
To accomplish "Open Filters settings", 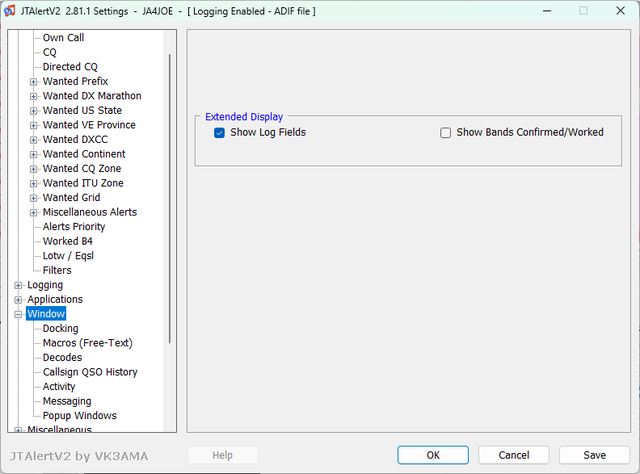I will (57, 270).
